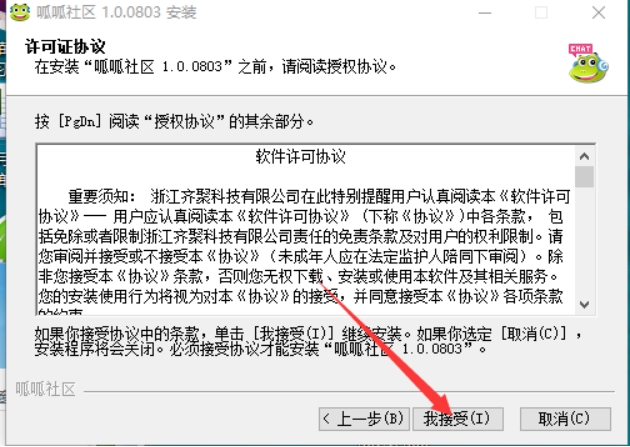Click the license agreement scrollbar thumb
The width and height of the screenshot is (630, 447).
pyautogui.click(x=584, y=177)
